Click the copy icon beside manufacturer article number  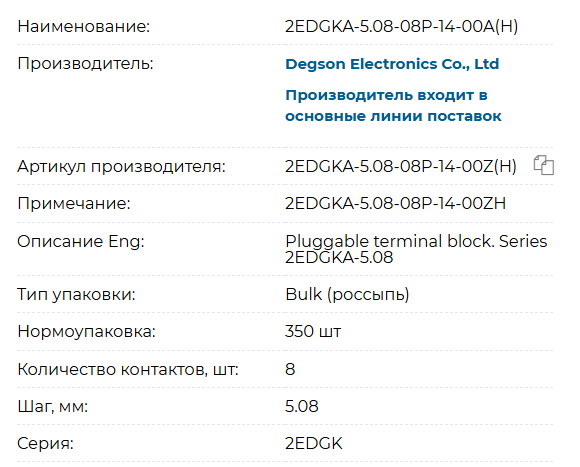coord(543,165)
